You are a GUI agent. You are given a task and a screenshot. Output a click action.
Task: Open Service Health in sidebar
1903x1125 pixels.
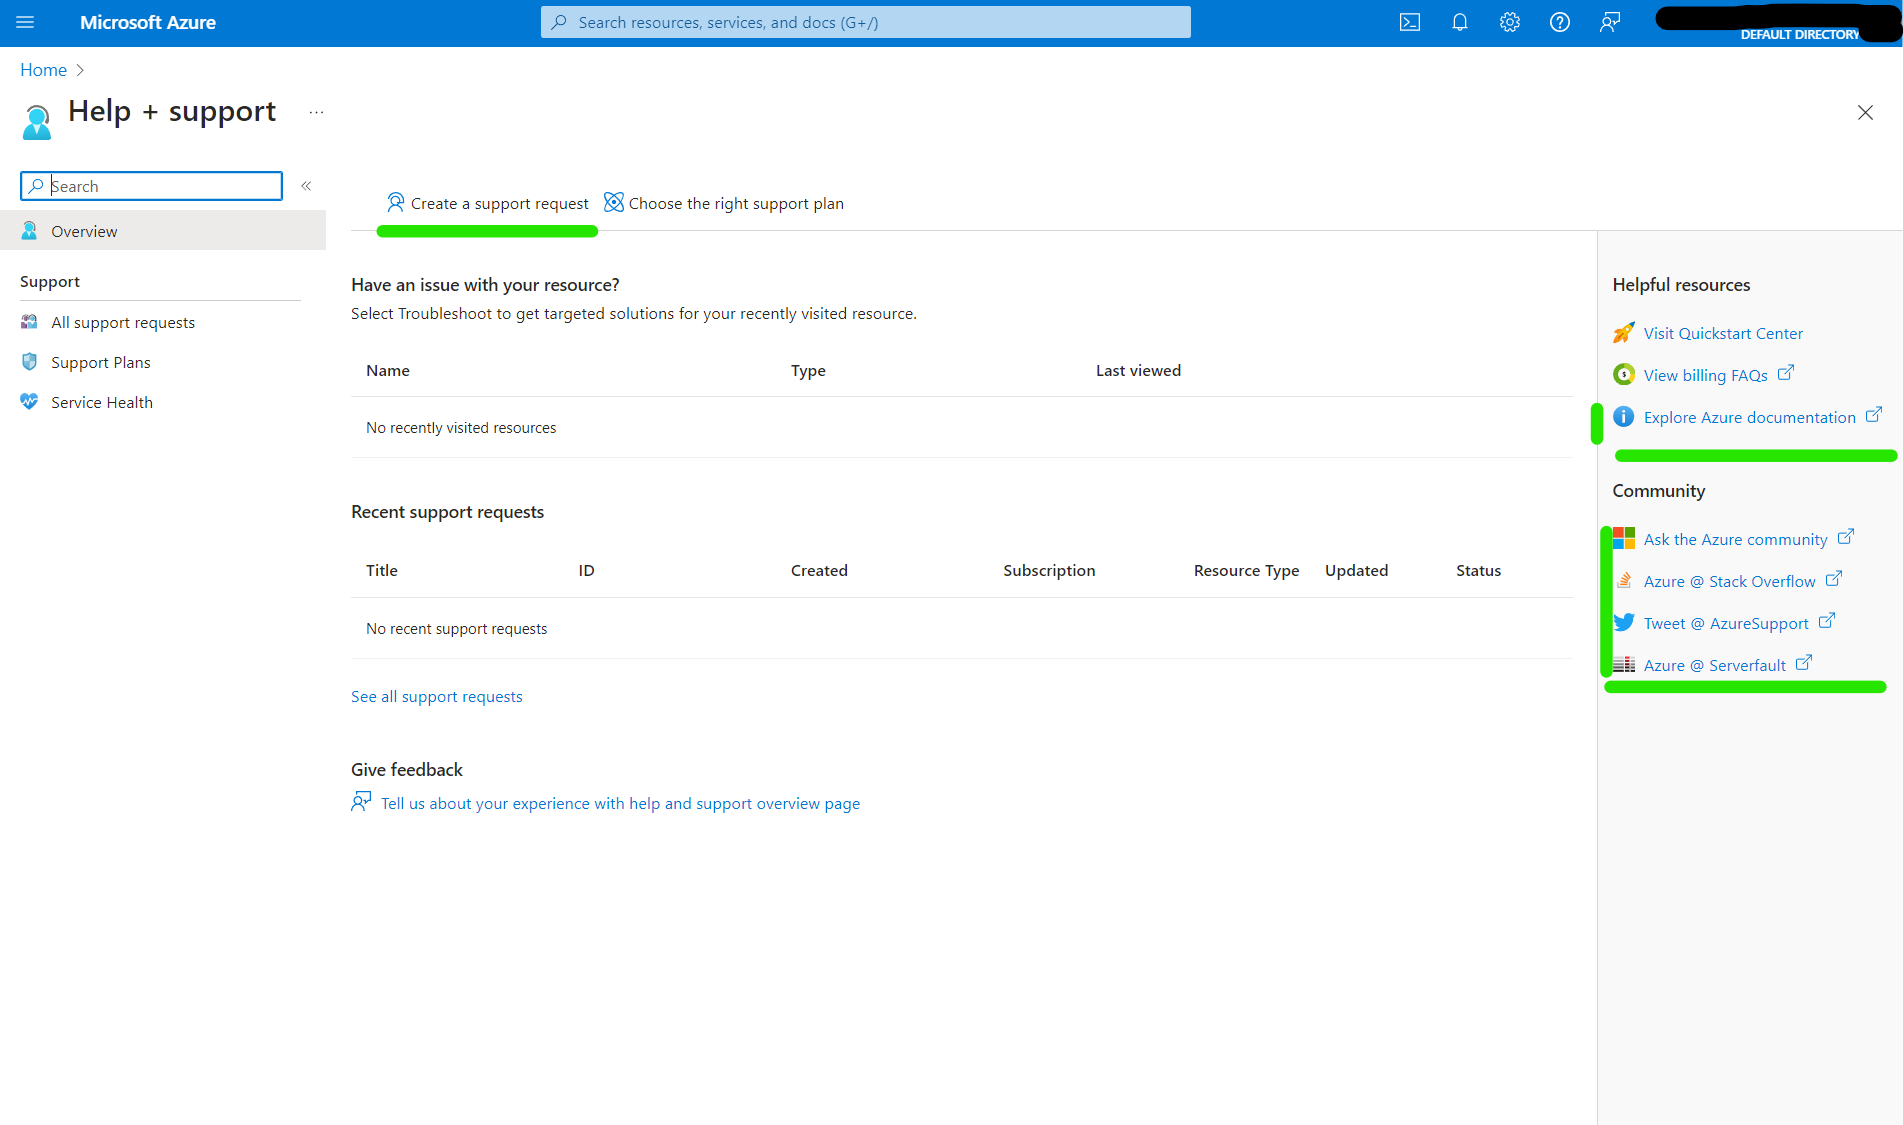pyautogui.click(x=102, y=402)
